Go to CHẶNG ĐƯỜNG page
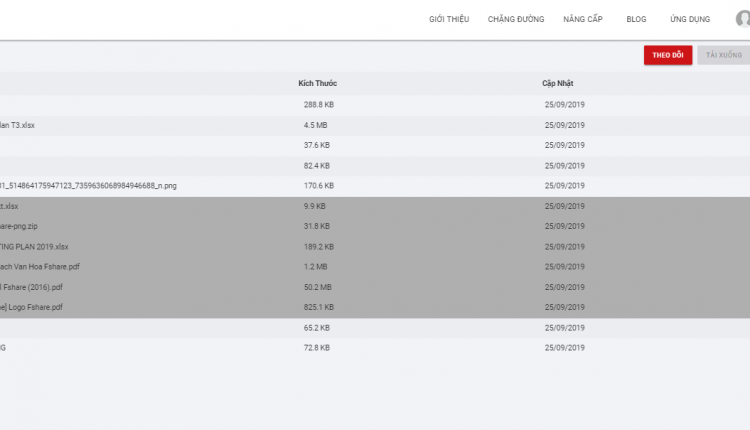750x430 pixels. pyautogui.click(x=516, y=19)
